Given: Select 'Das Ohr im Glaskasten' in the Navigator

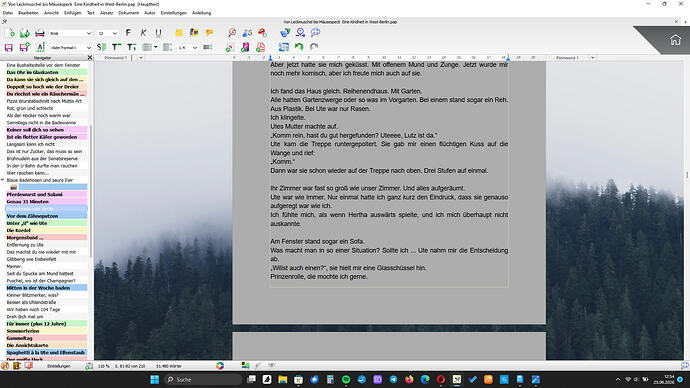Looking at the screenshot, I should (46, 72).
